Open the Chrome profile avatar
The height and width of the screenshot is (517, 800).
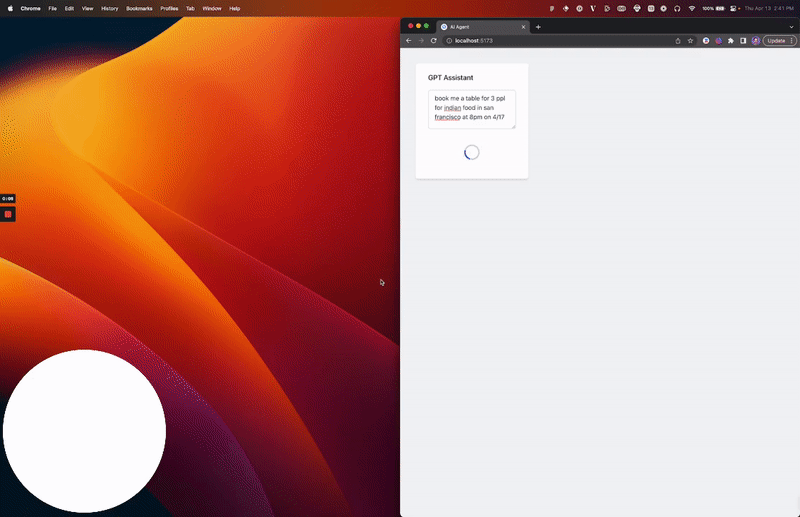pyautogui.click(x=756, y=40)
